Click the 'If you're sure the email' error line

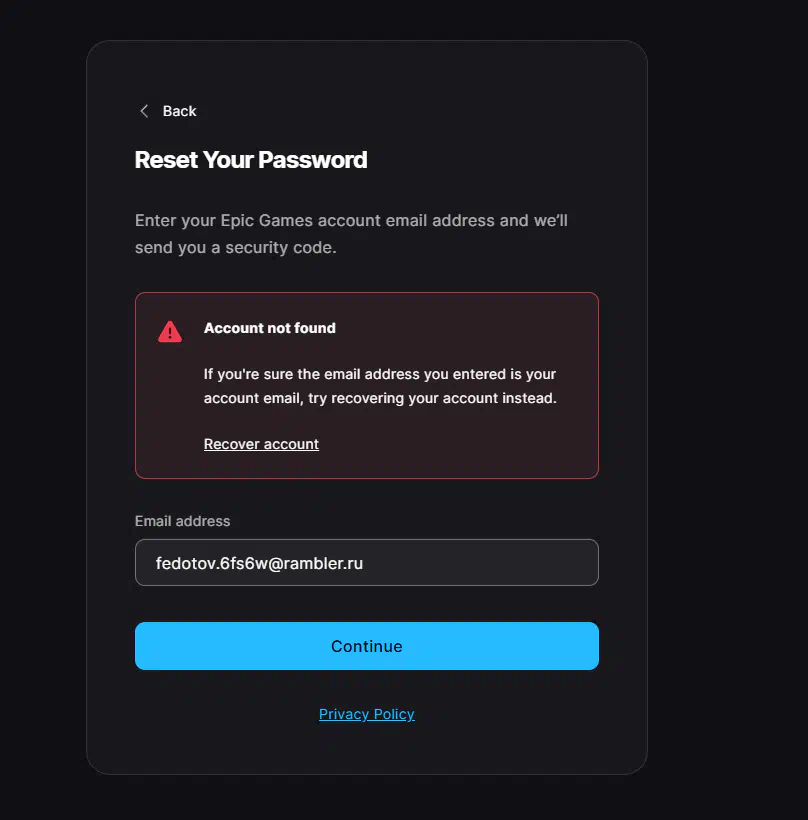tap(380, 374)
